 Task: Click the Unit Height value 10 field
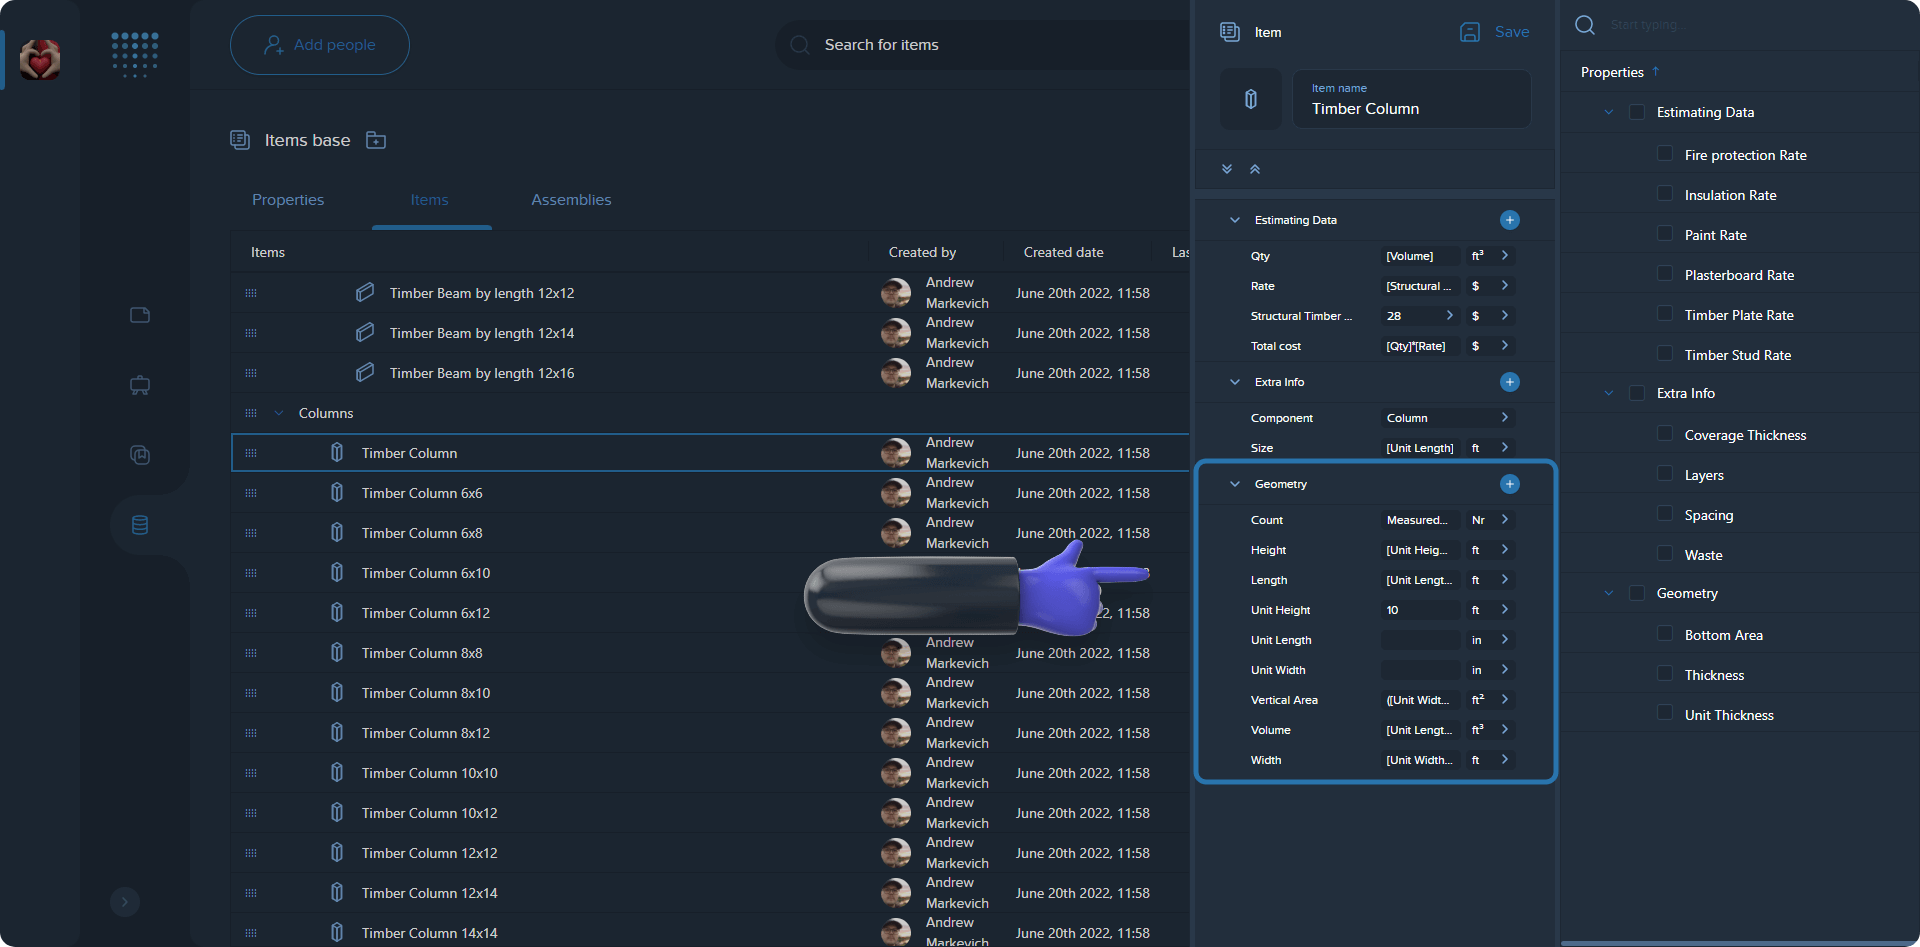1420,610
